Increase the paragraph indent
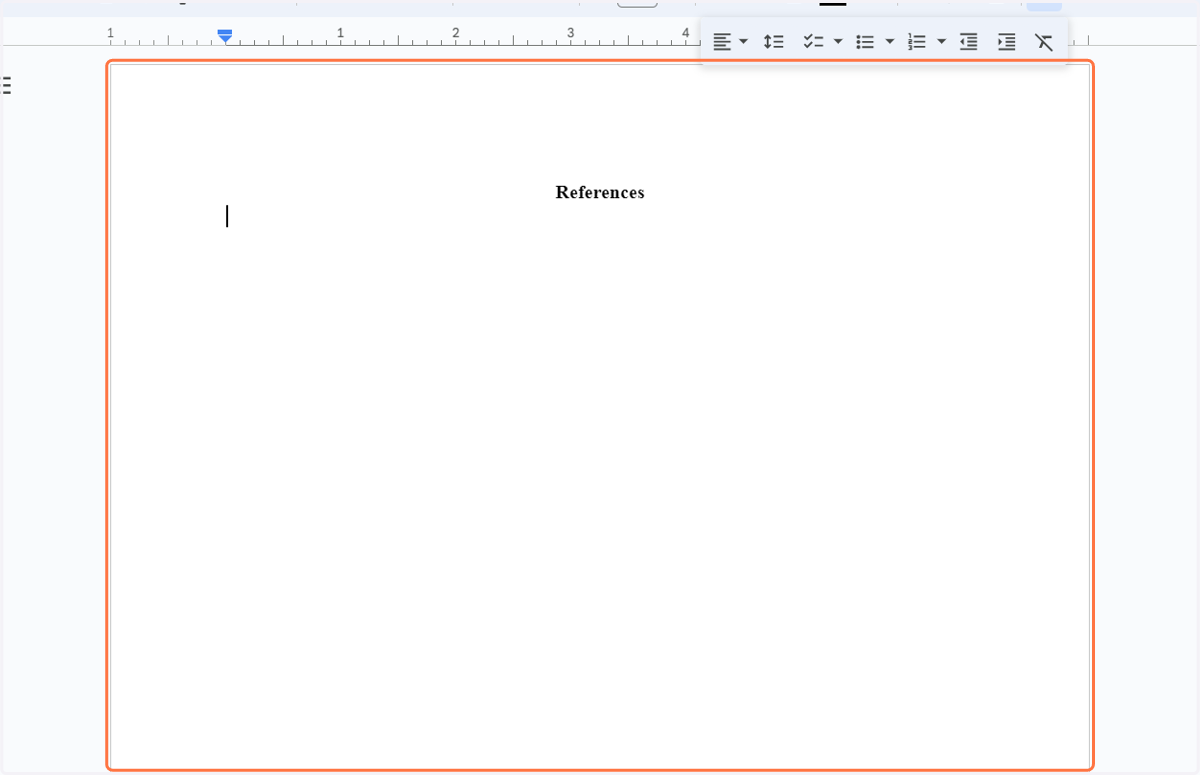The width and height of the screenshot is (1200, 775). coord(1006,42)
